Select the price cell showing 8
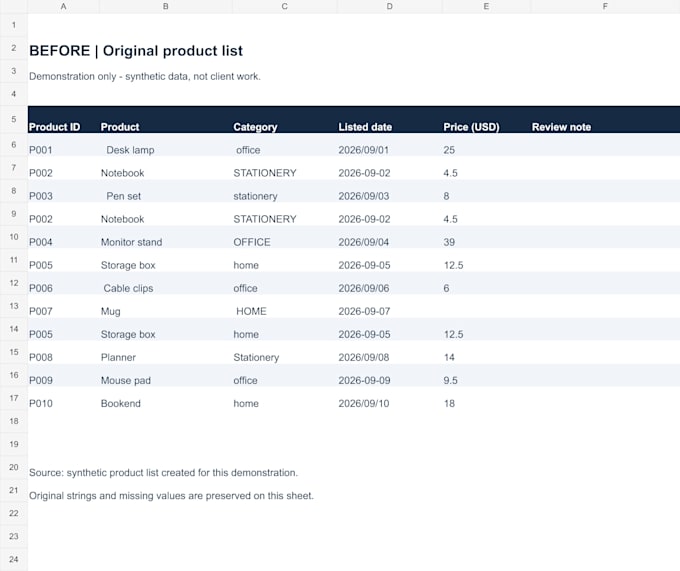Screen dimensions: 680x571 point(486,191)
